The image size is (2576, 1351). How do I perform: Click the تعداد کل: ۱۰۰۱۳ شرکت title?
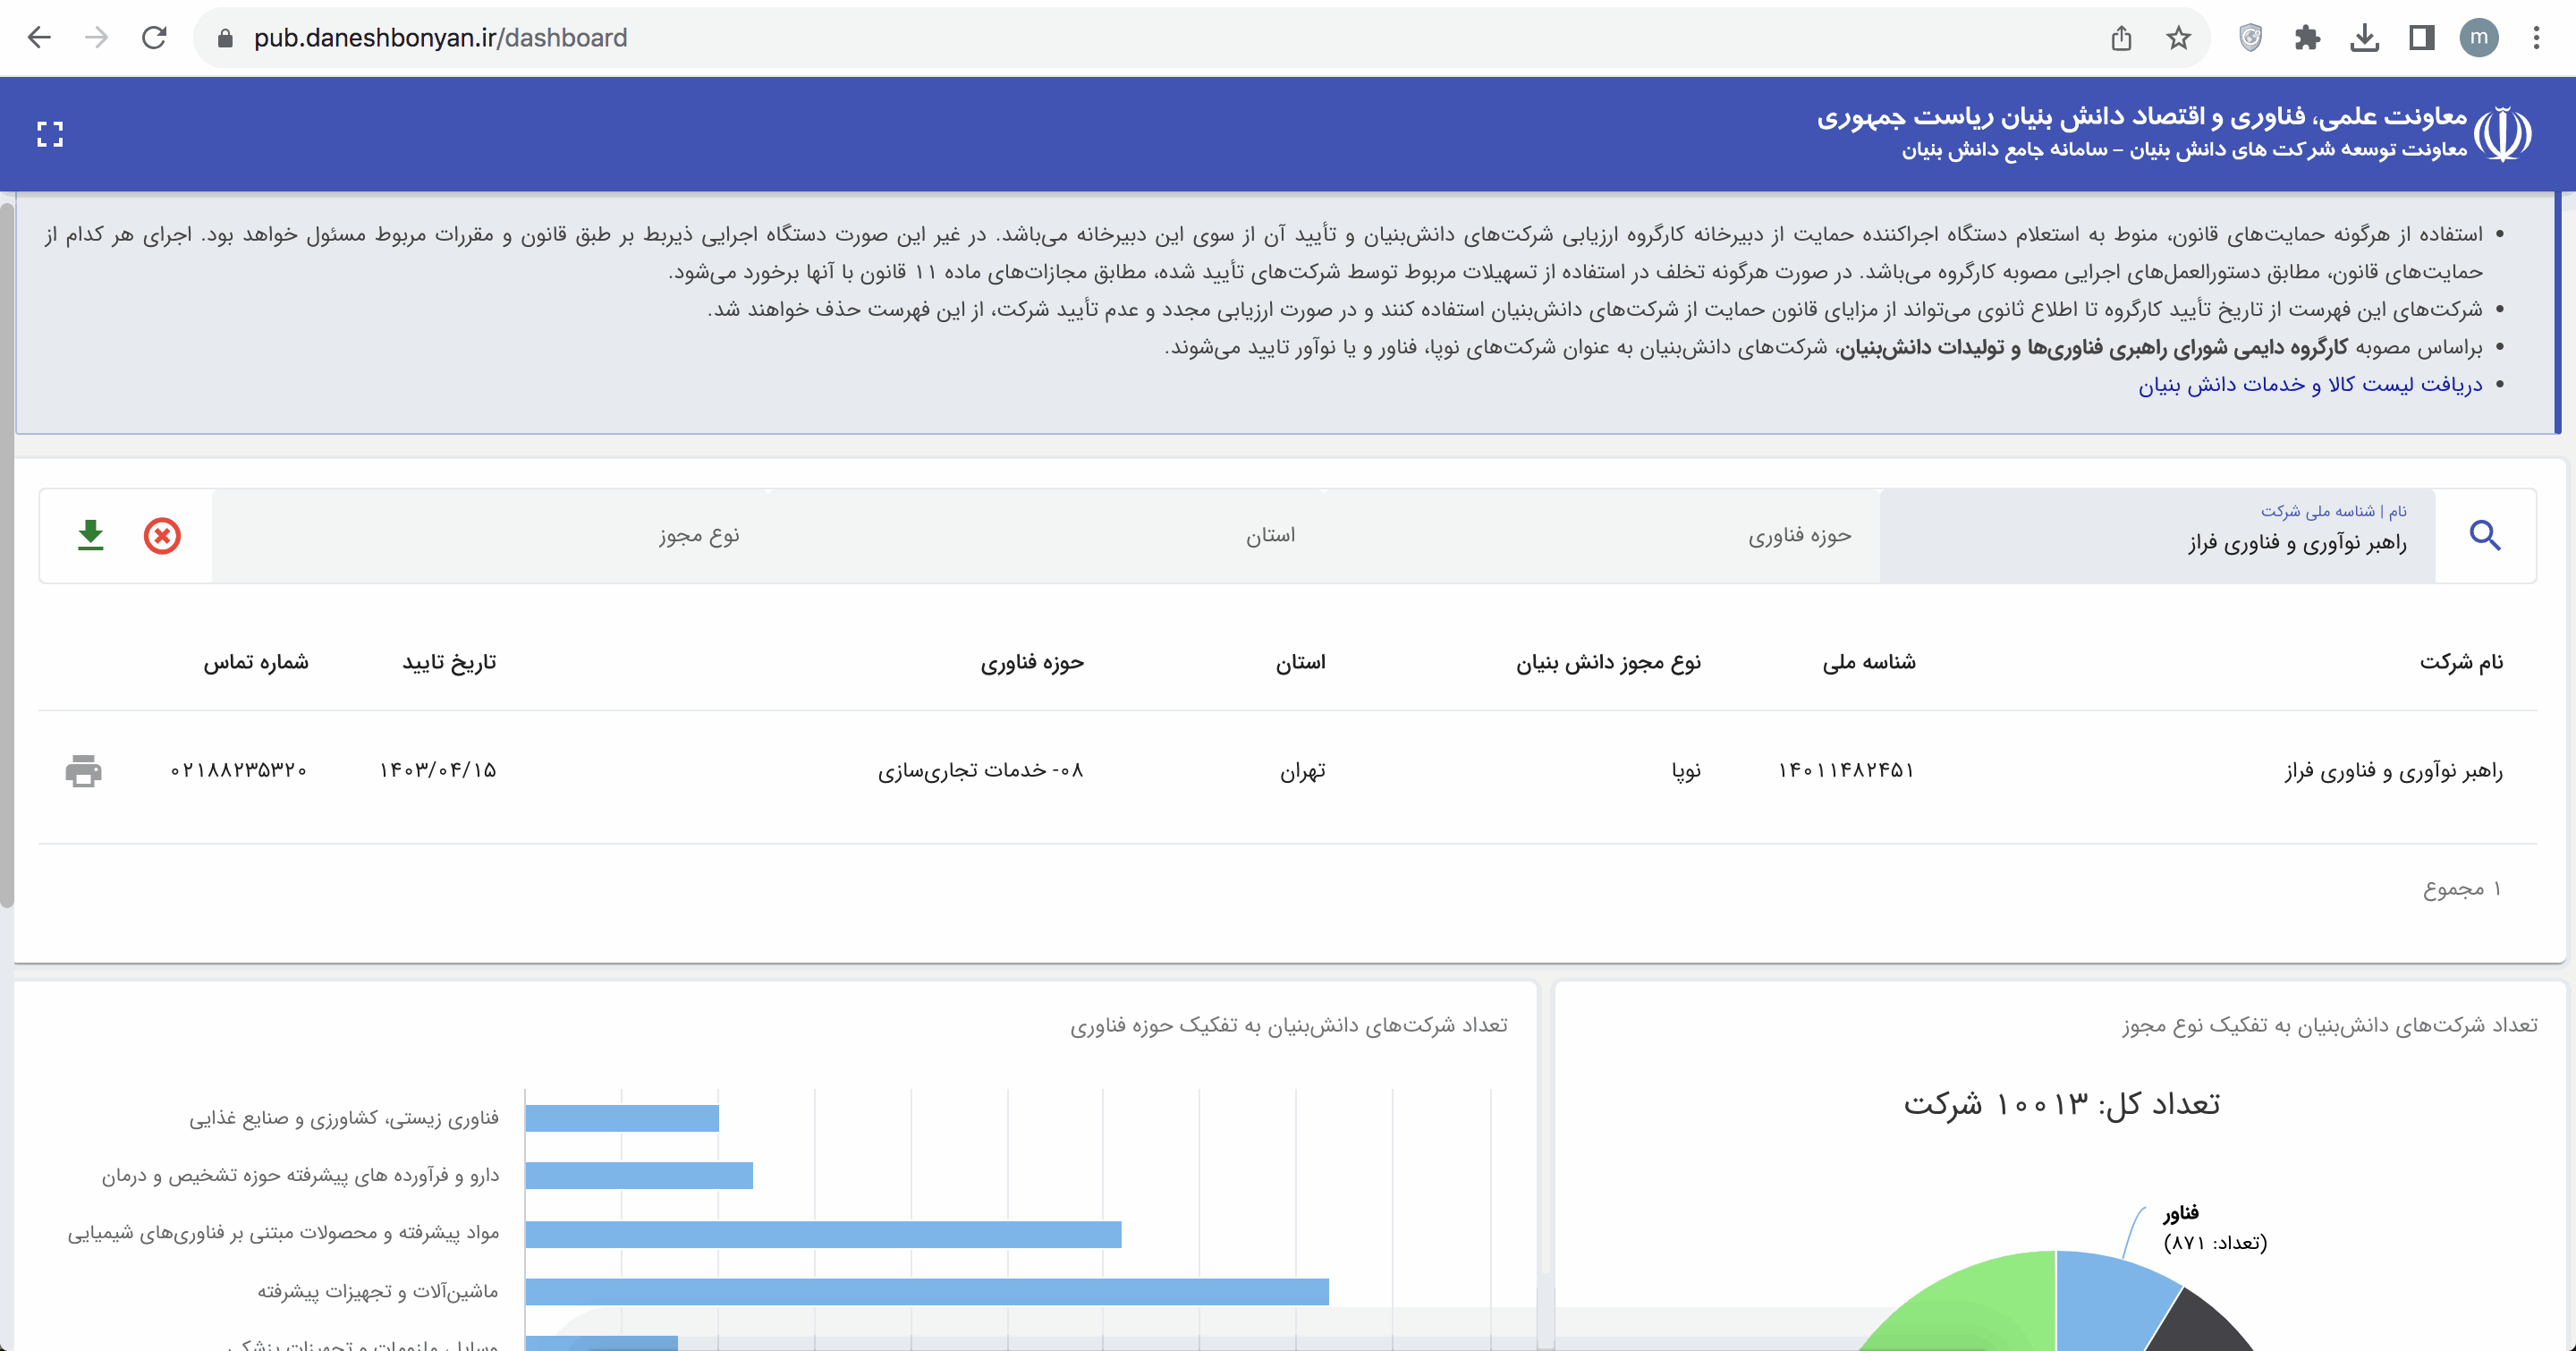pyautogui.click(x=2061, y=1104)
